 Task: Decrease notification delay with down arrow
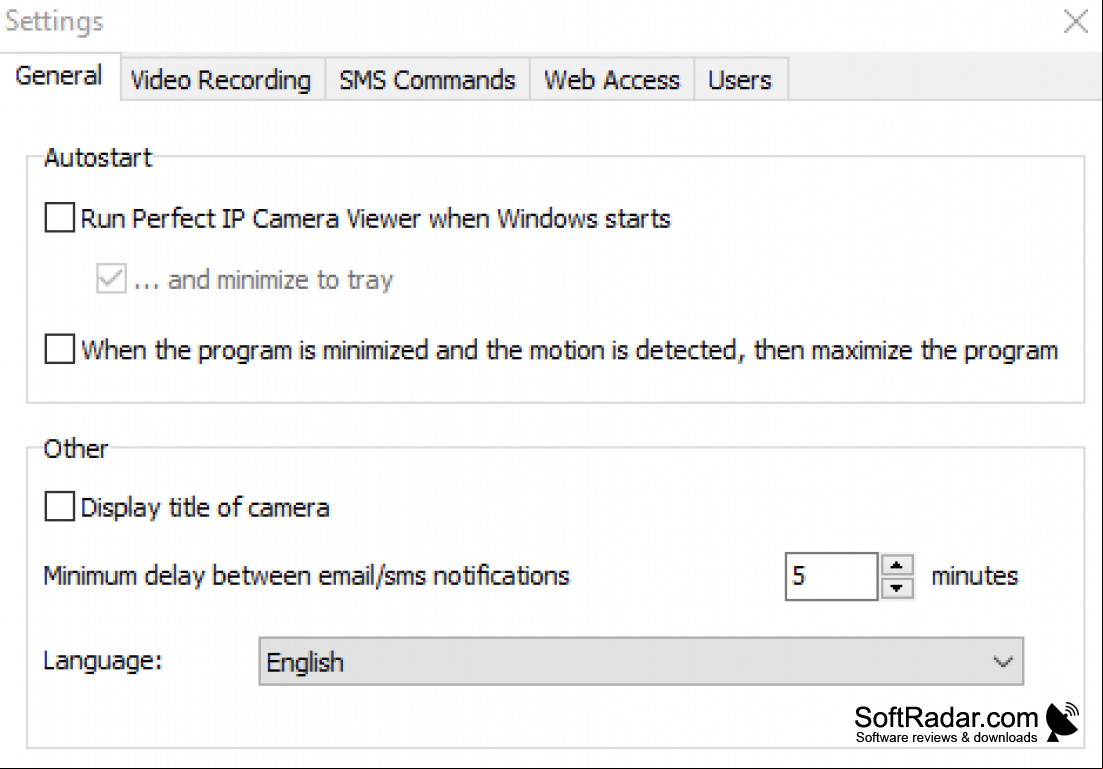(x=897, y=588)
